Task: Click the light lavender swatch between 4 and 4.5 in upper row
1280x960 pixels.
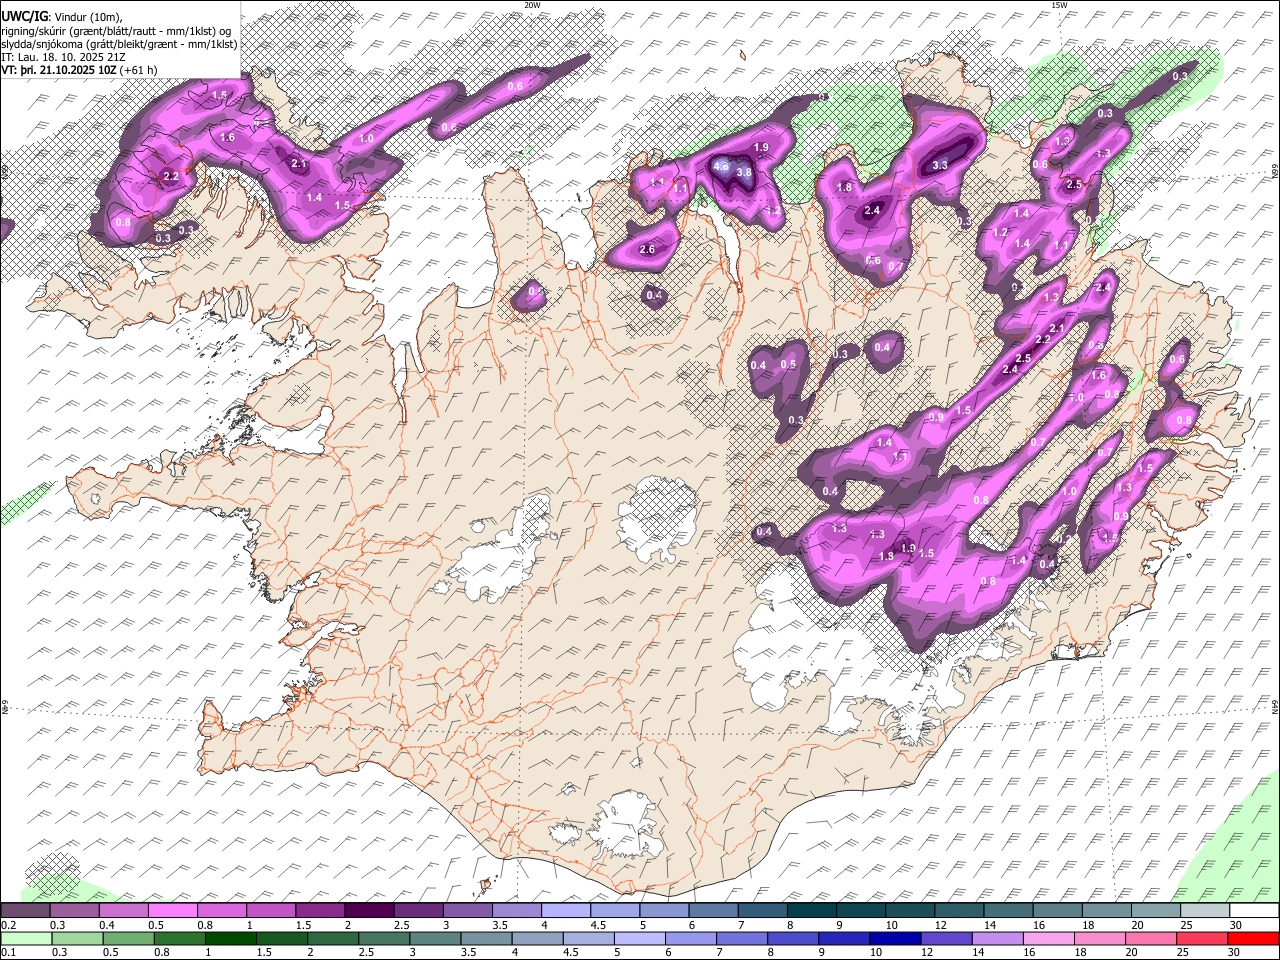Action: [566, 910]
